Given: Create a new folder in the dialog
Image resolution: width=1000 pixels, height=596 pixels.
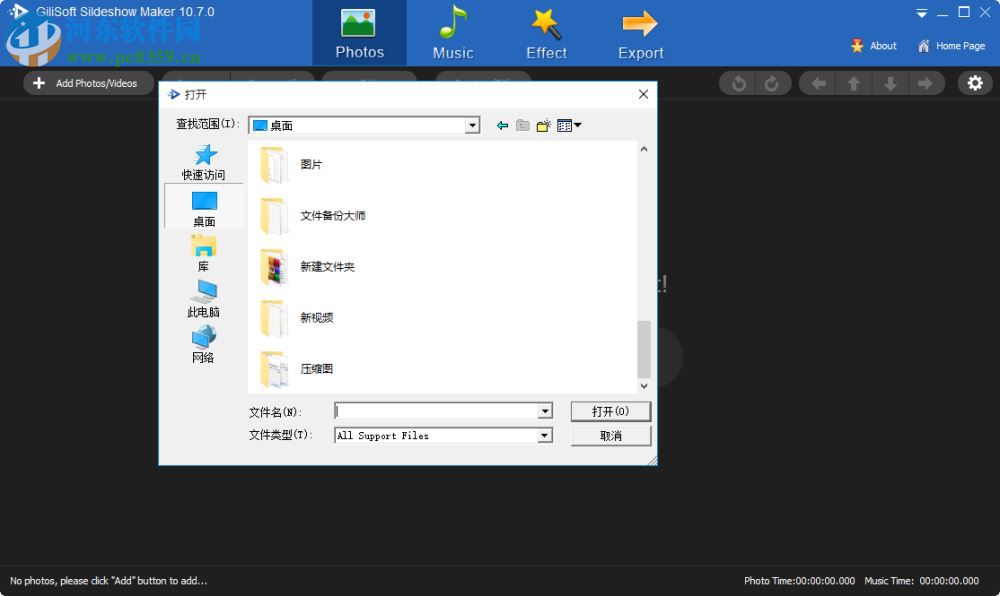Looking at the screenshot, I should click(543, 125).
